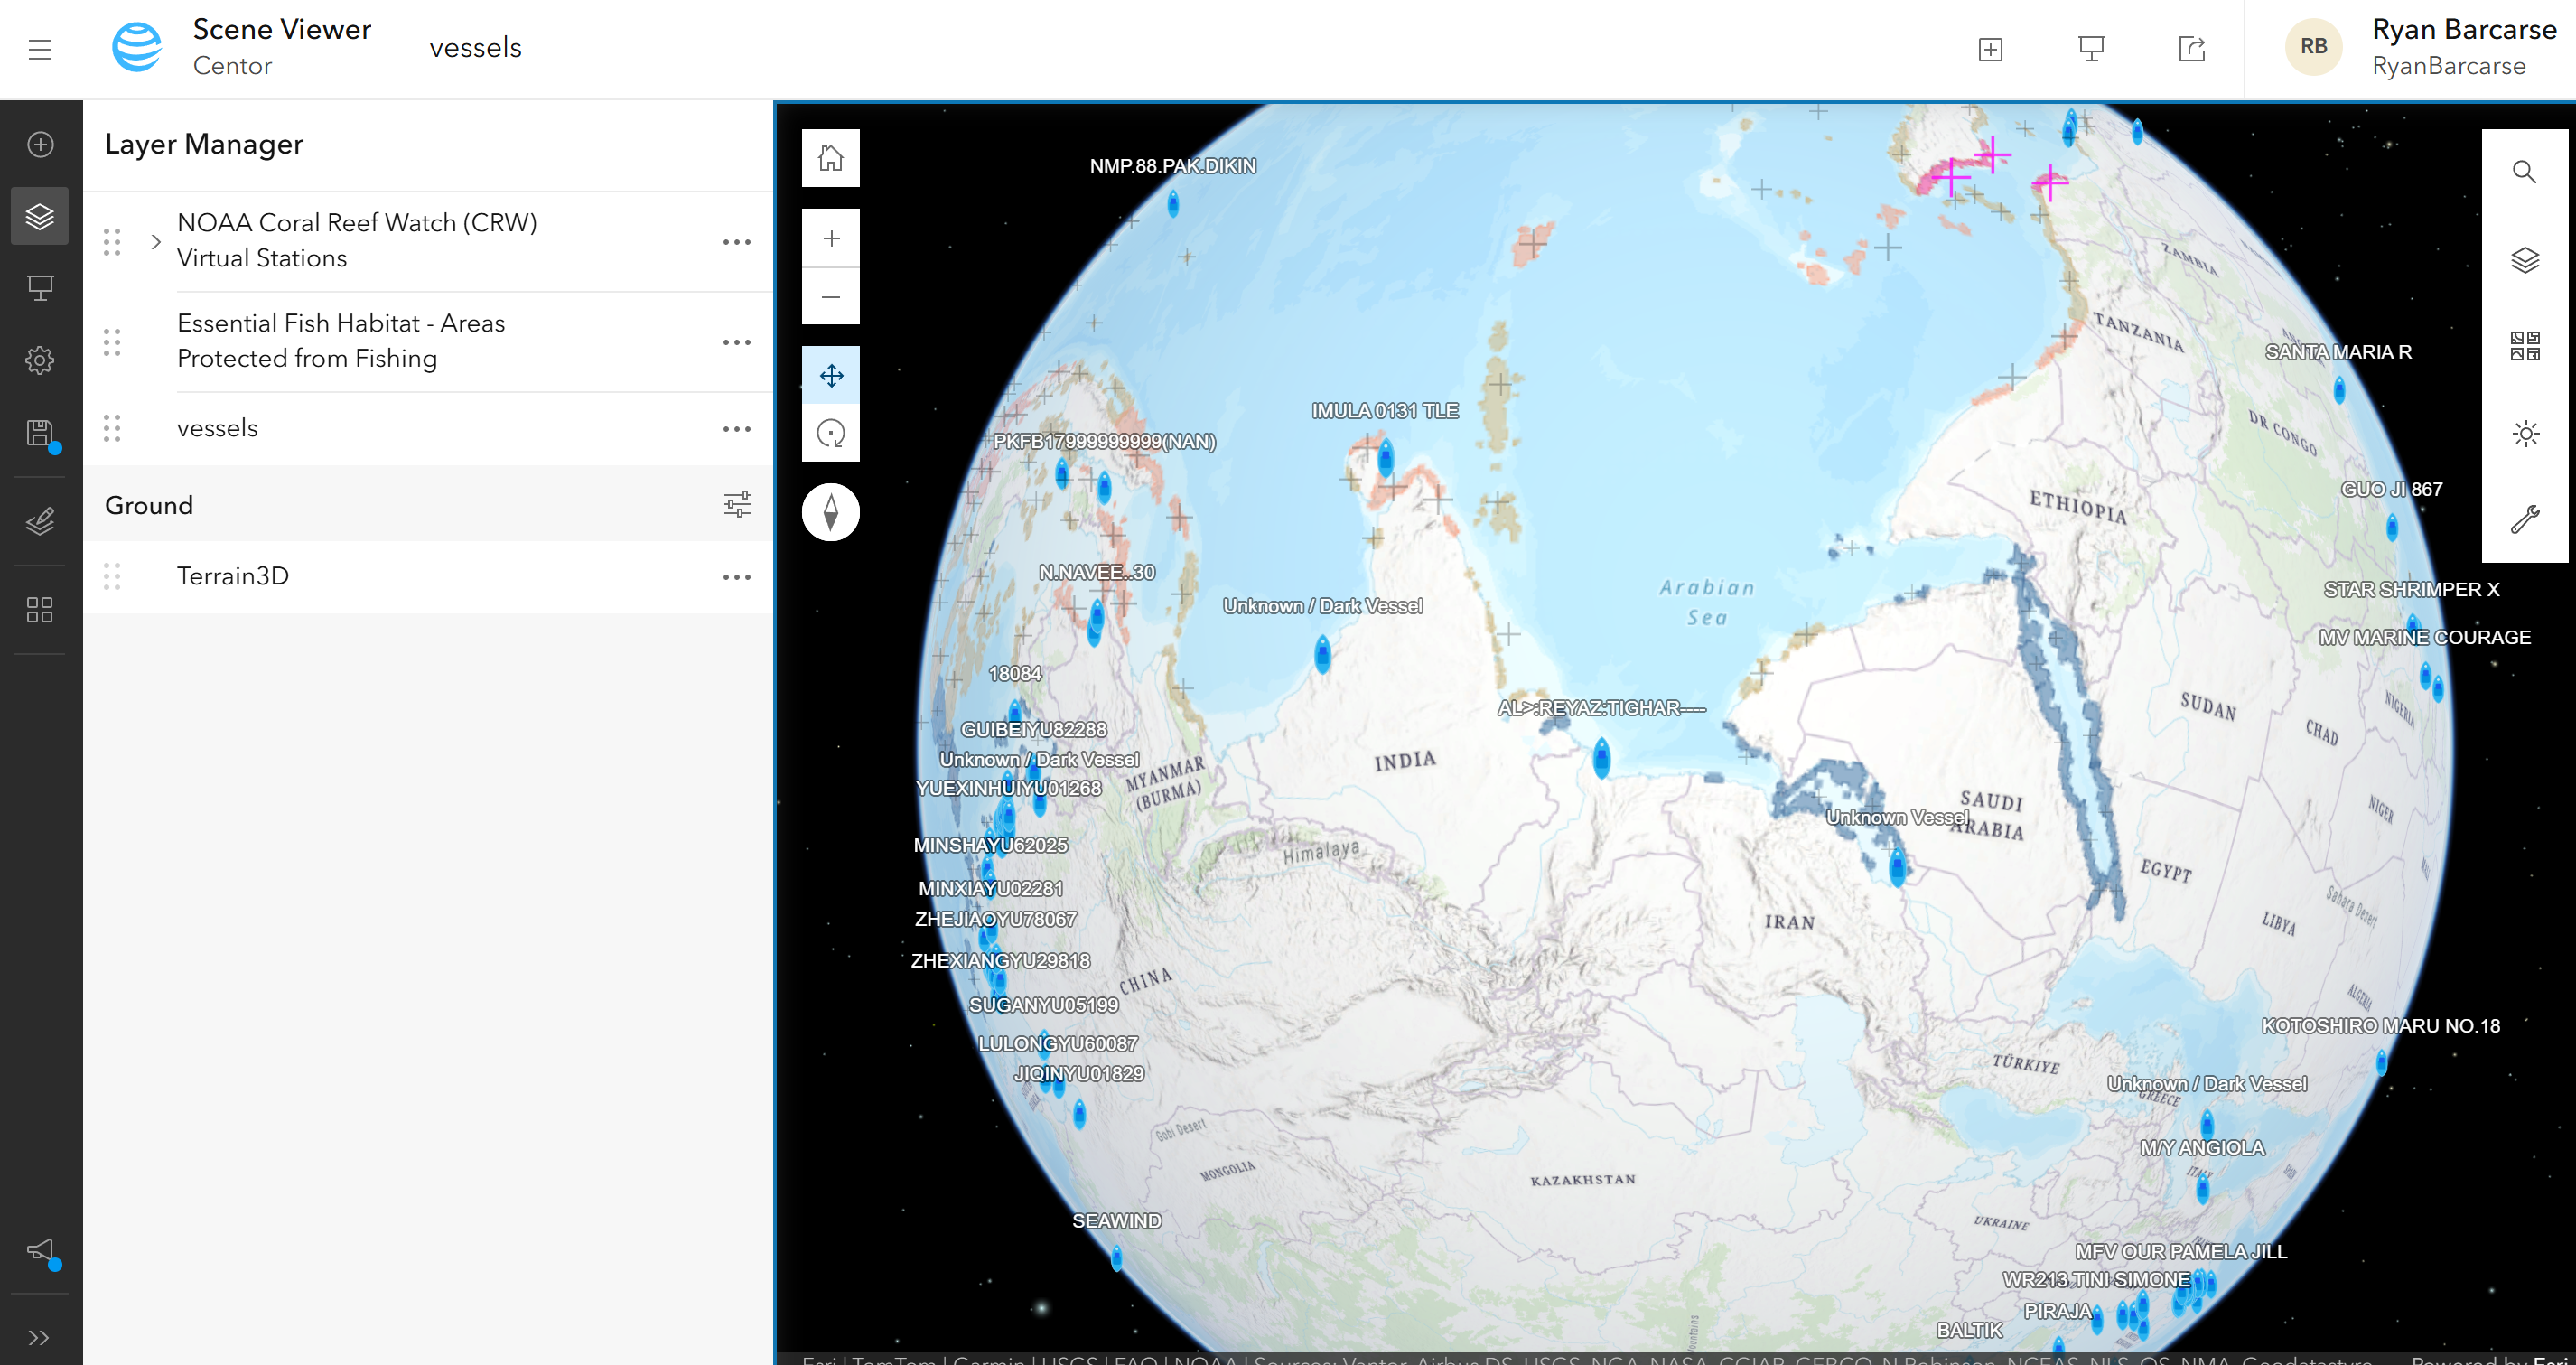Zoom in using the plus button
Screen dimensions: 2576x1365
[830, 238]
